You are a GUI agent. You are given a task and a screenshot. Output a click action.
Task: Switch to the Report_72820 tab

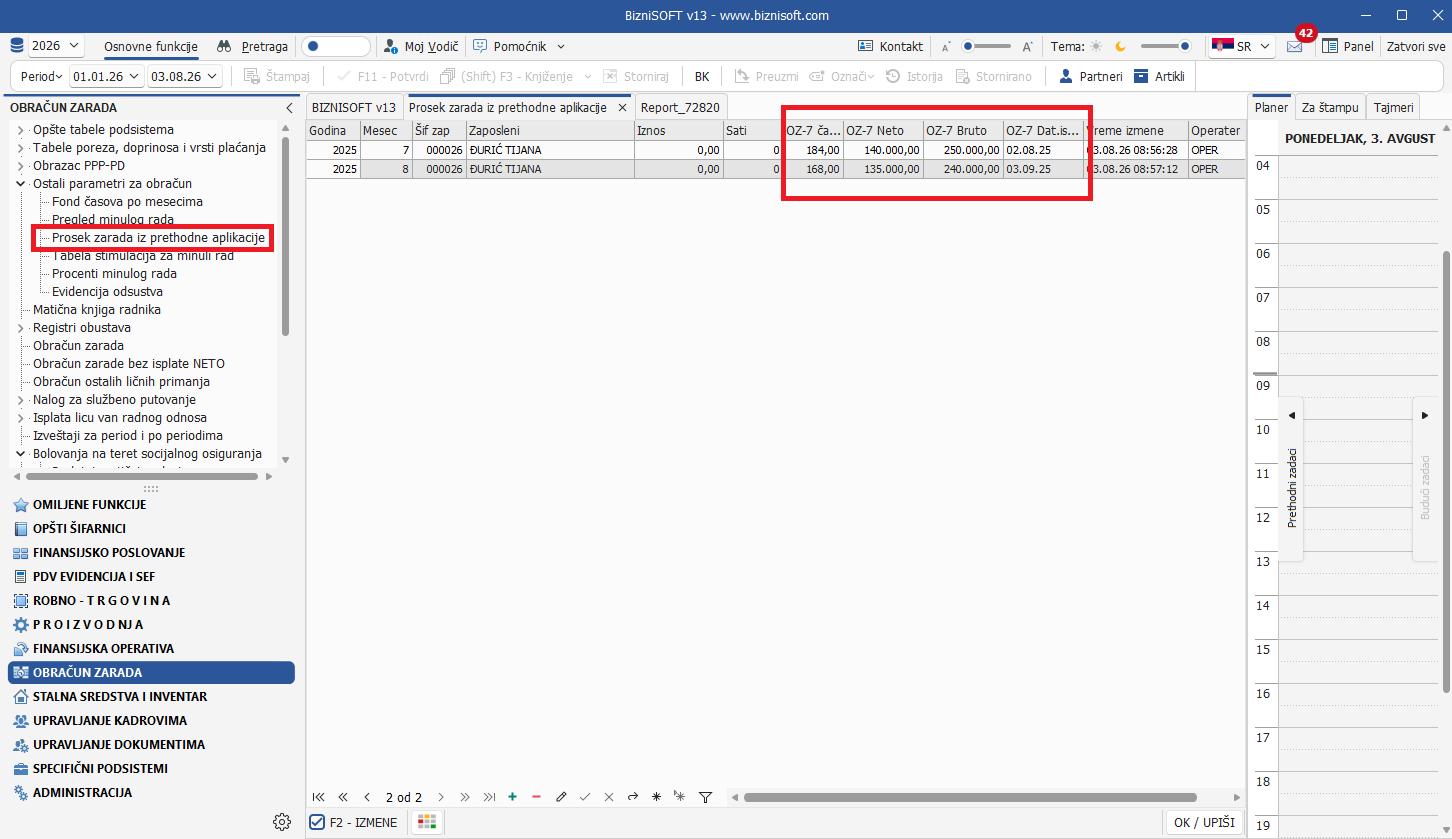(x=680, y=107)
